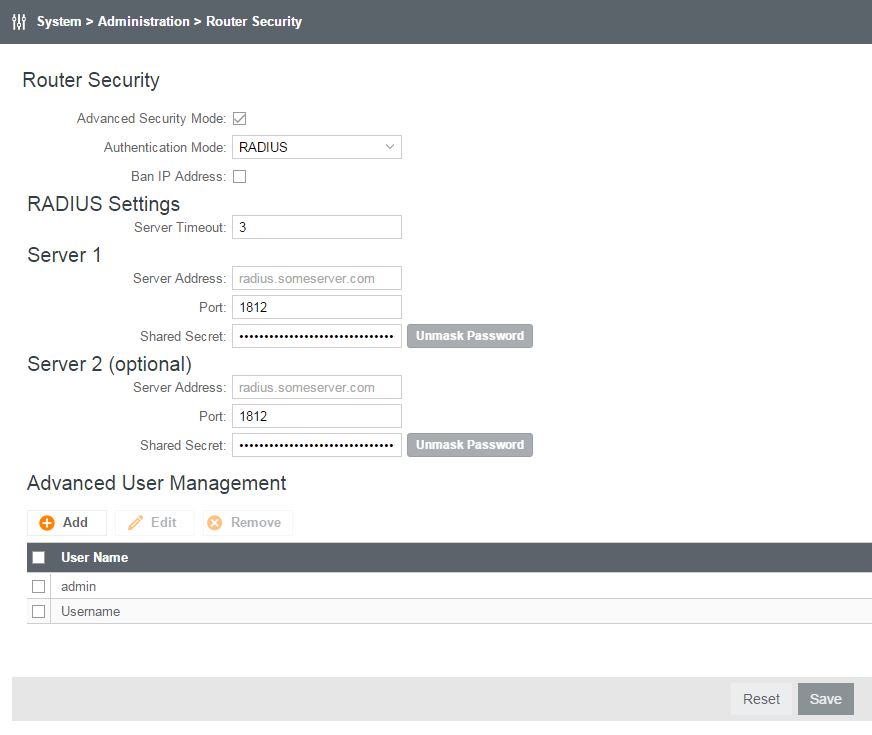The image size is (872, 735).
Task: Select Router Security breadcrumb item
Action: [254, 22]
